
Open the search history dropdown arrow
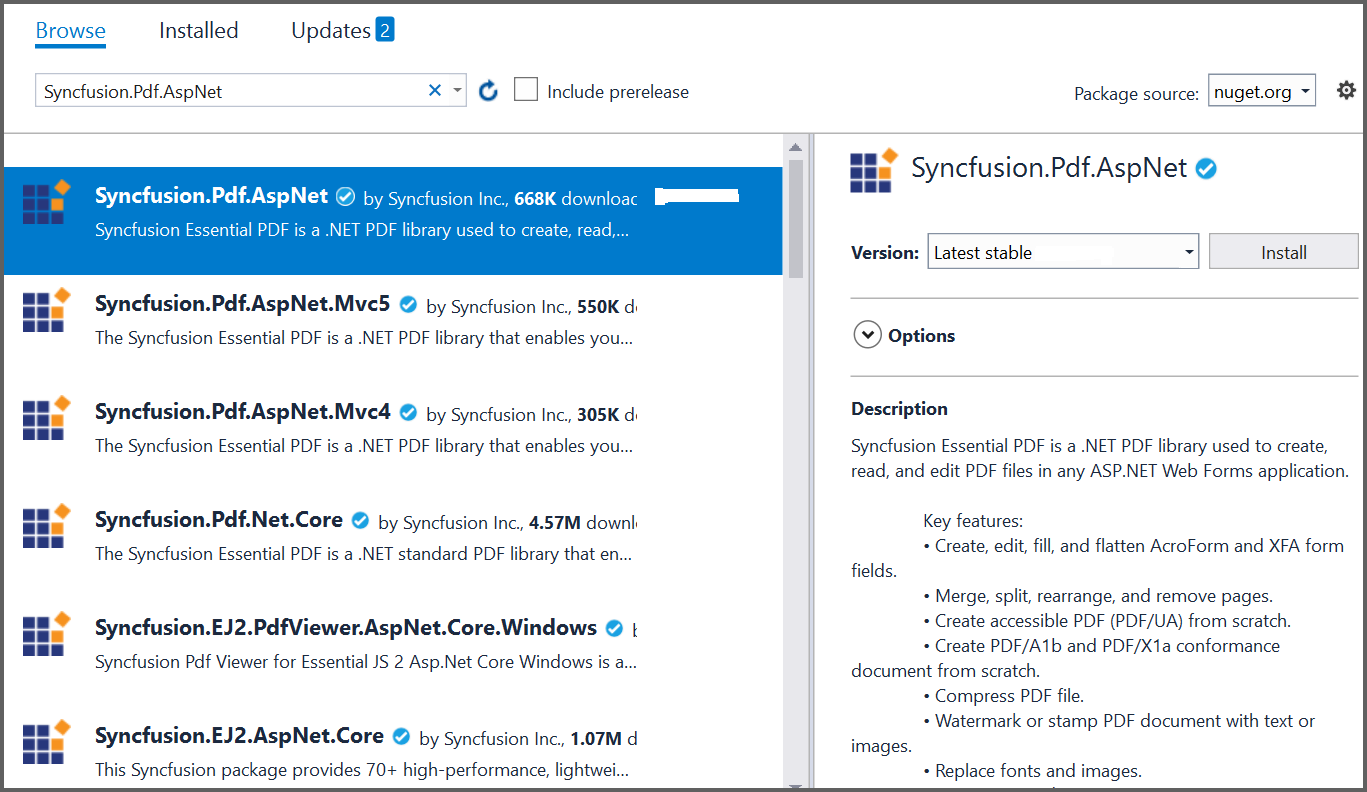(457, 90)
